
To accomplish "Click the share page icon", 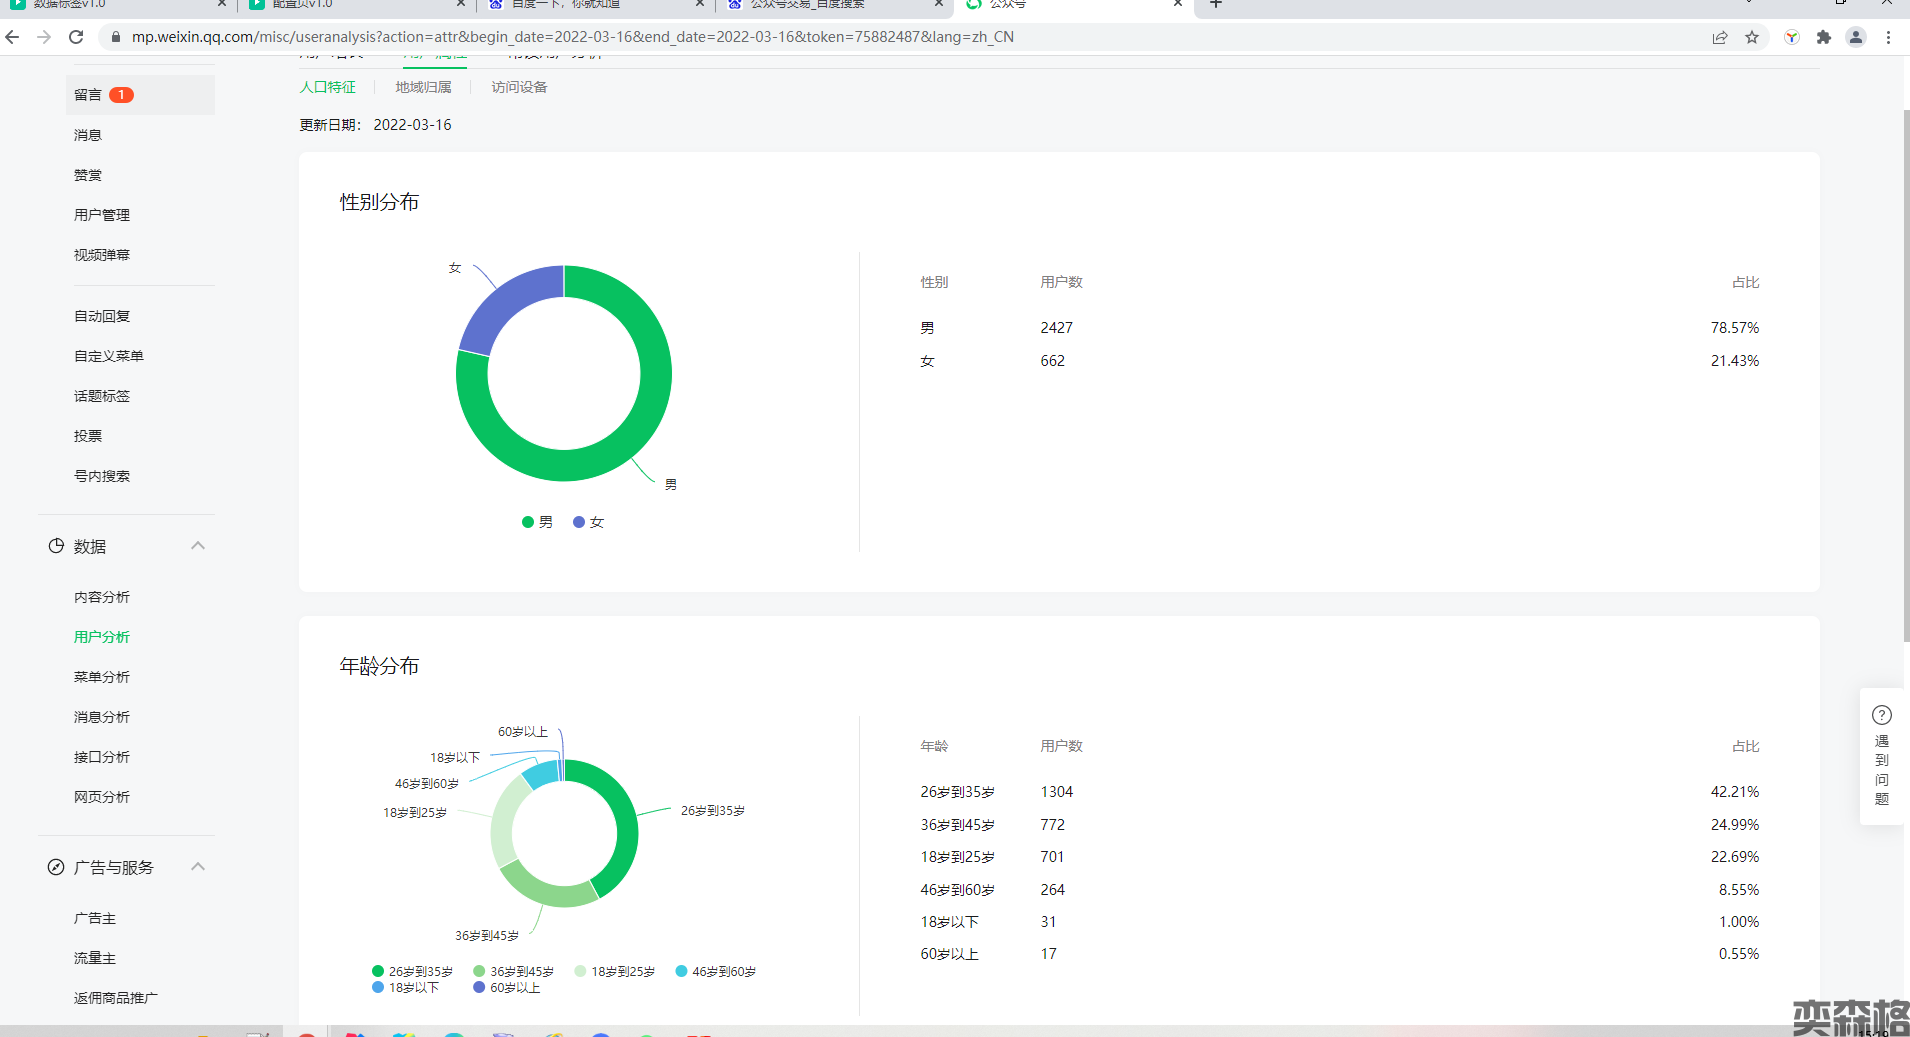I will pos(1720,37).
